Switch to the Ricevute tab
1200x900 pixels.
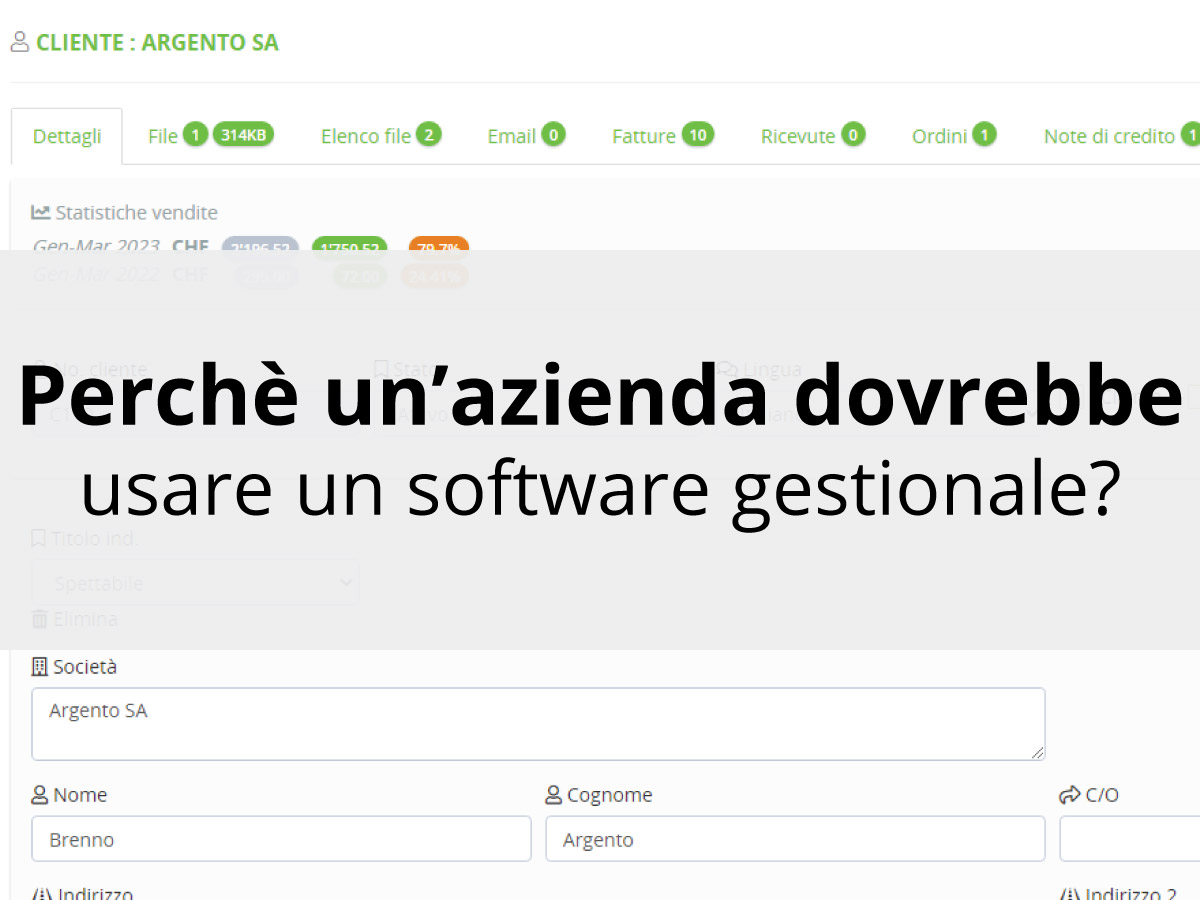point(797,135)
